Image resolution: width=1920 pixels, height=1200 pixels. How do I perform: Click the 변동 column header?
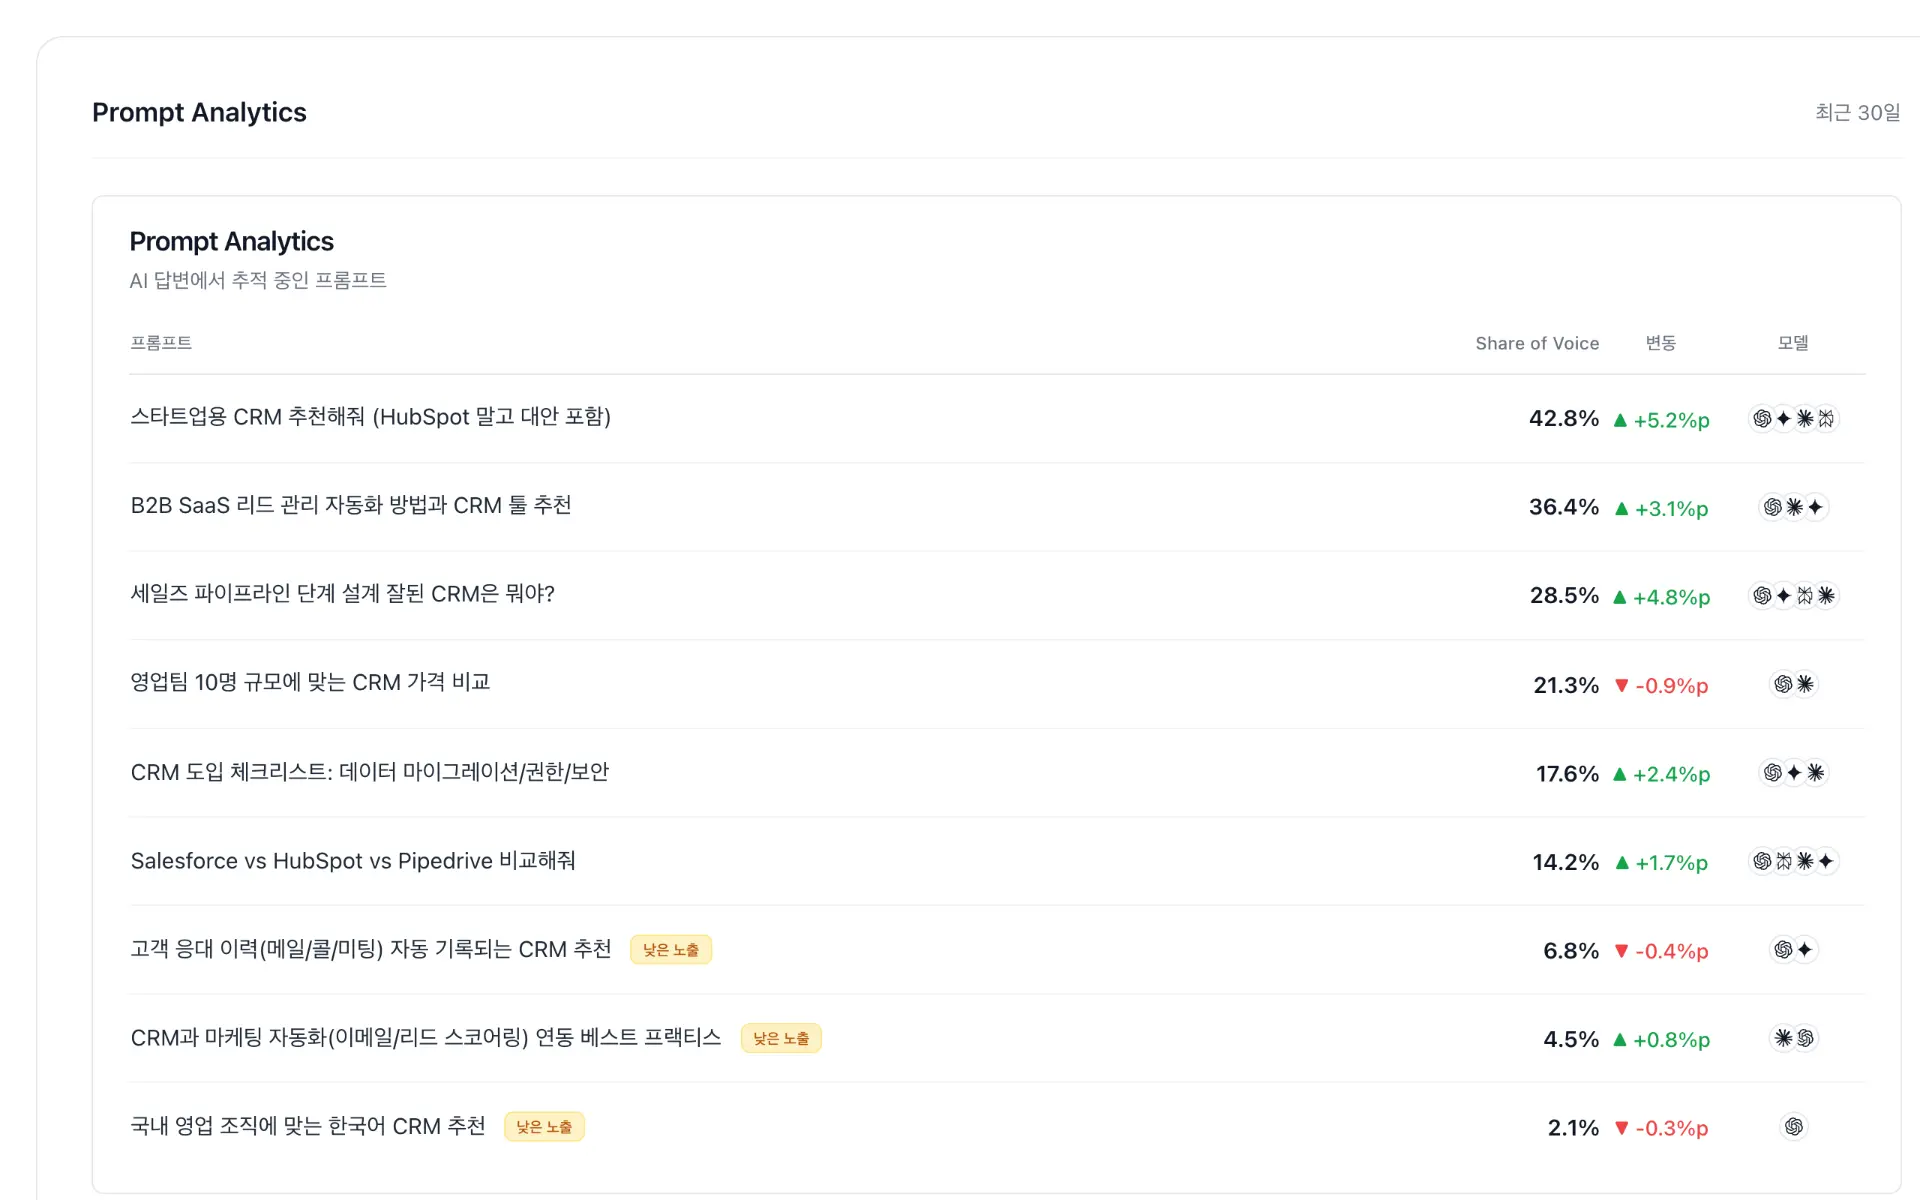[1661, 343]
